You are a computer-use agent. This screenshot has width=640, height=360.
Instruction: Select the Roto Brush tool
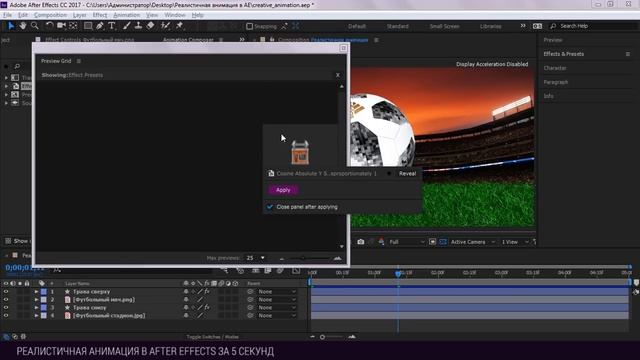[x=165, y=26]
